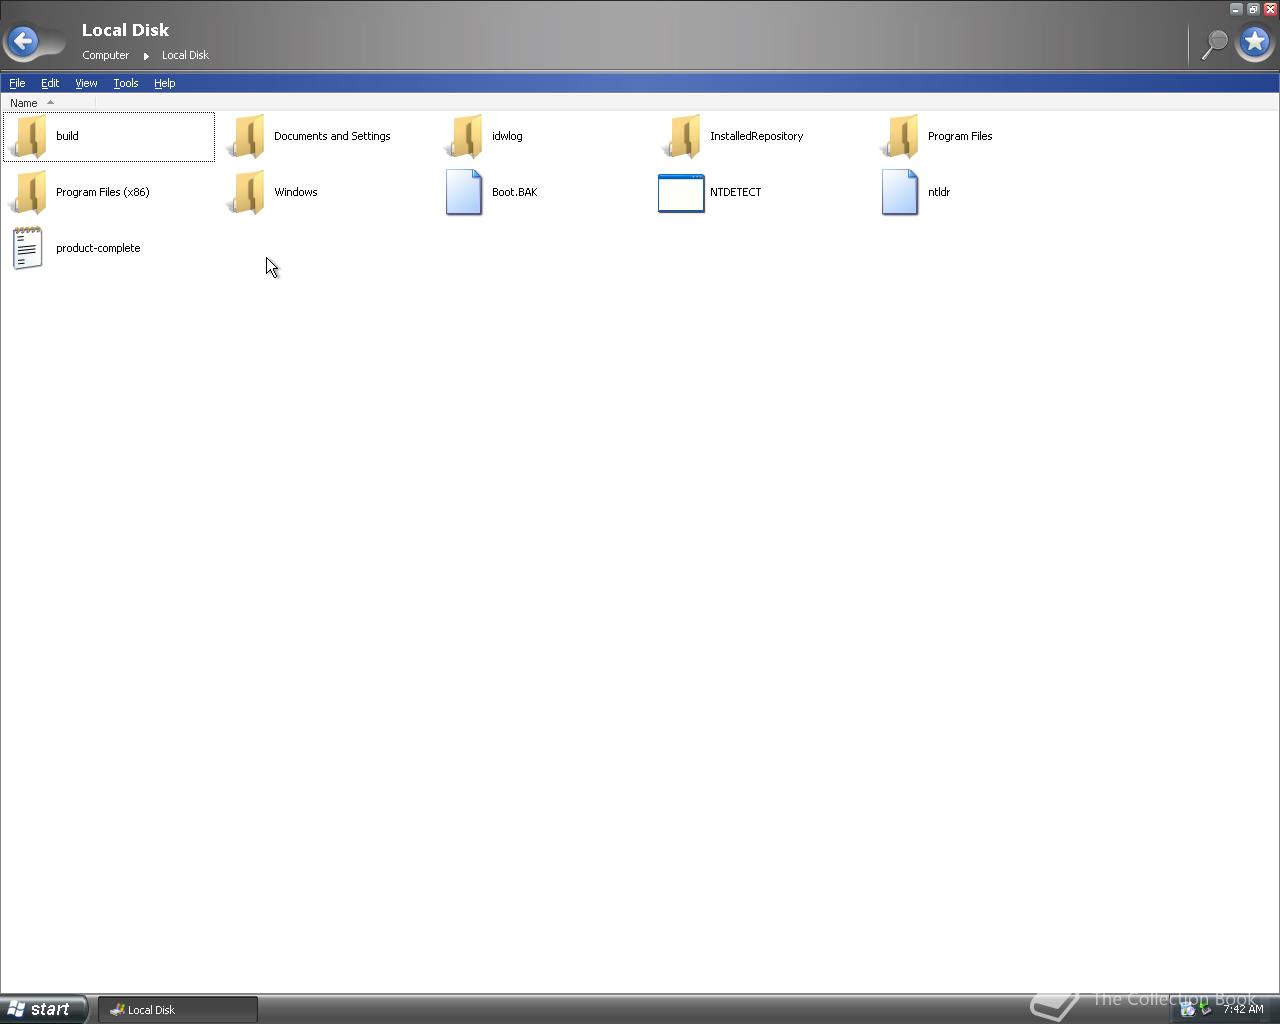Click the disc tray icon in system tray
This screenshot has width=1280, height=1024.
(x=1187, y=1009)
